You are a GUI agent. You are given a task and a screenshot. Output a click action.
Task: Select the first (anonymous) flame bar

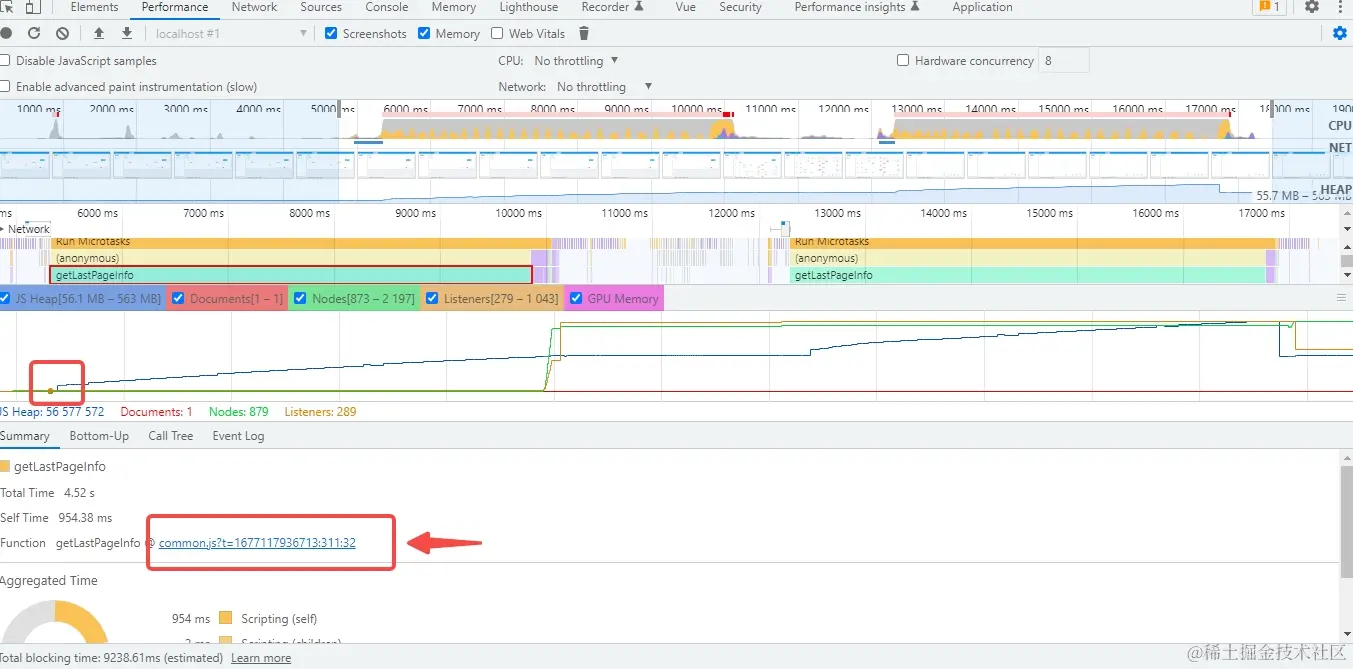click(x=290, y=258)
